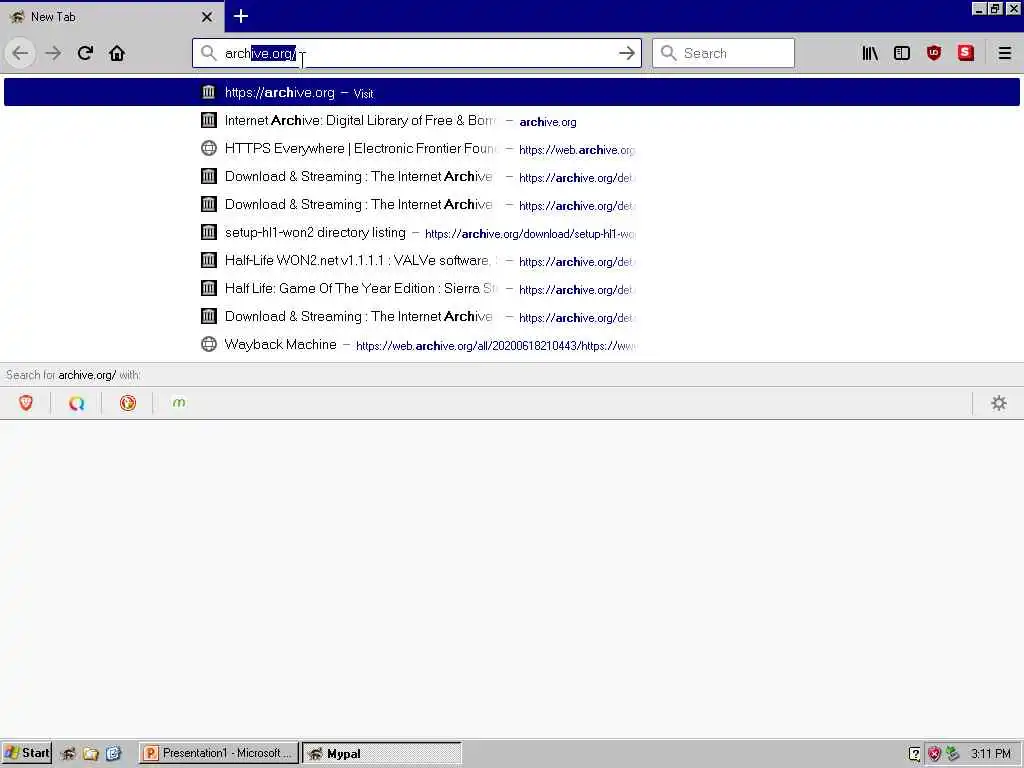Click the green tray icon beside the clock
Viewport: 1024px width, 768px height.
tap(953, 754)
